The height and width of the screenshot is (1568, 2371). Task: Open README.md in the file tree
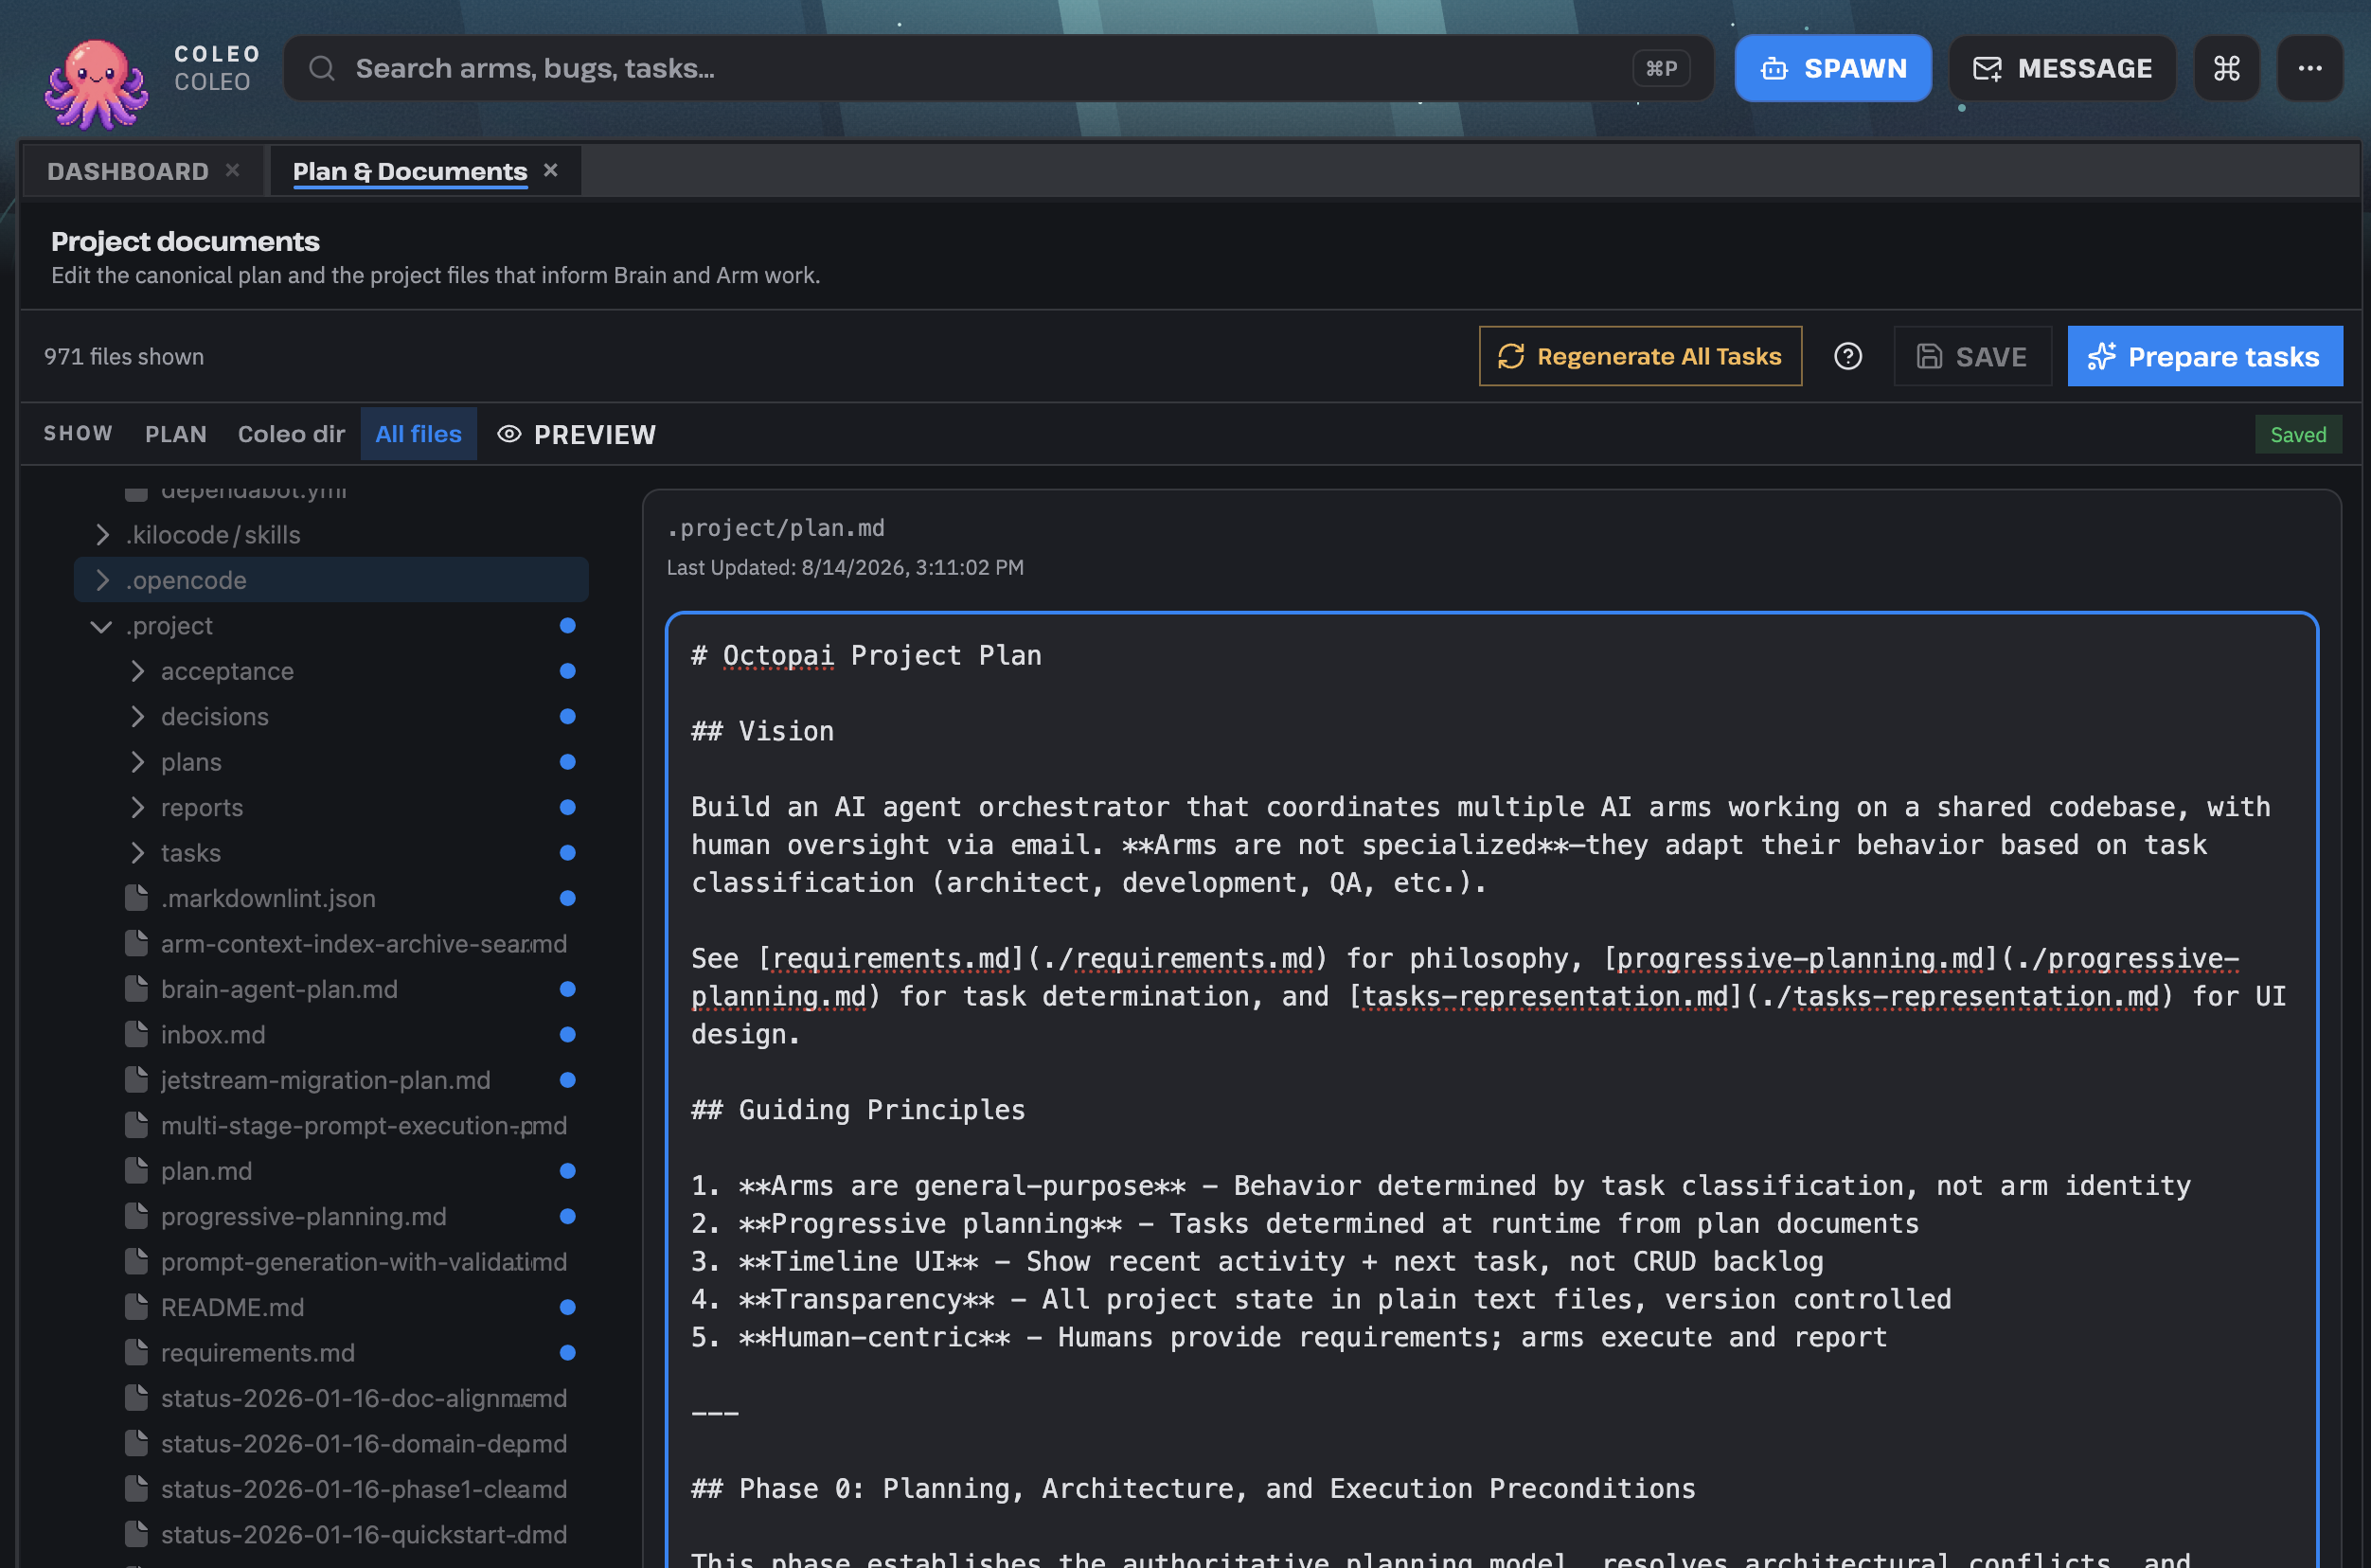[x=233, y=1307]
